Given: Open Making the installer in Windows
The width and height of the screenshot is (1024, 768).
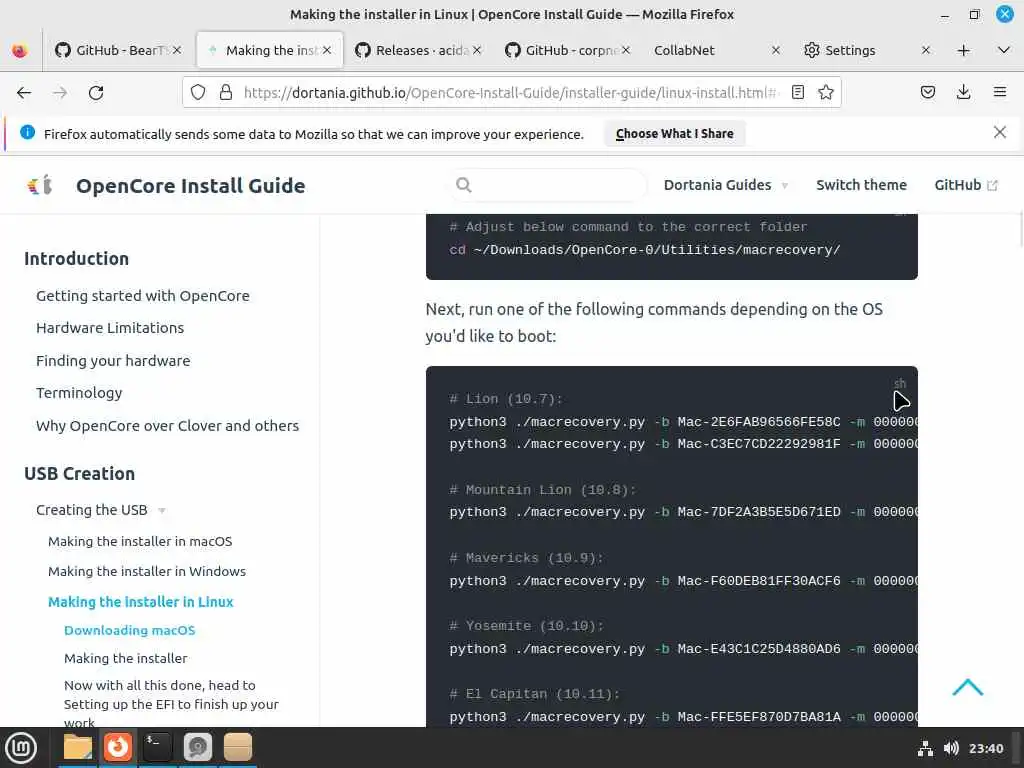Looking at the screenshot, I should [147, 571].
